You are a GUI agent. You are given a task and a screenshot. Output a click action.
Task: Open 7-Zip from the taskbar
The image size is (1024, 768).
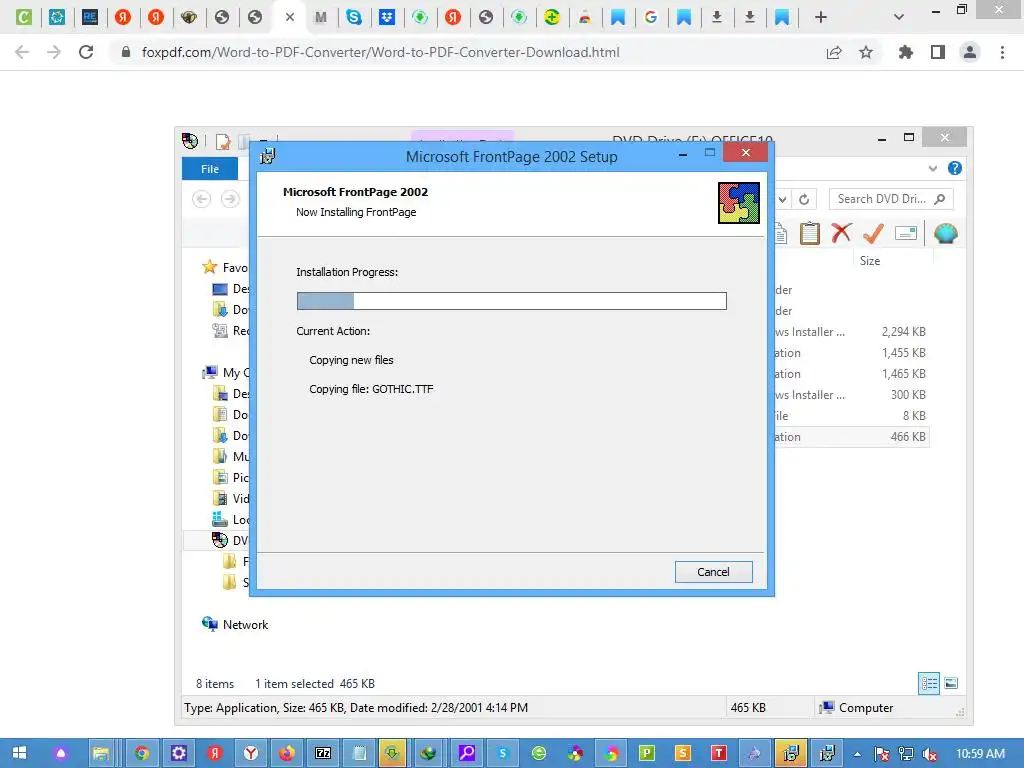(x=323, y=753)
